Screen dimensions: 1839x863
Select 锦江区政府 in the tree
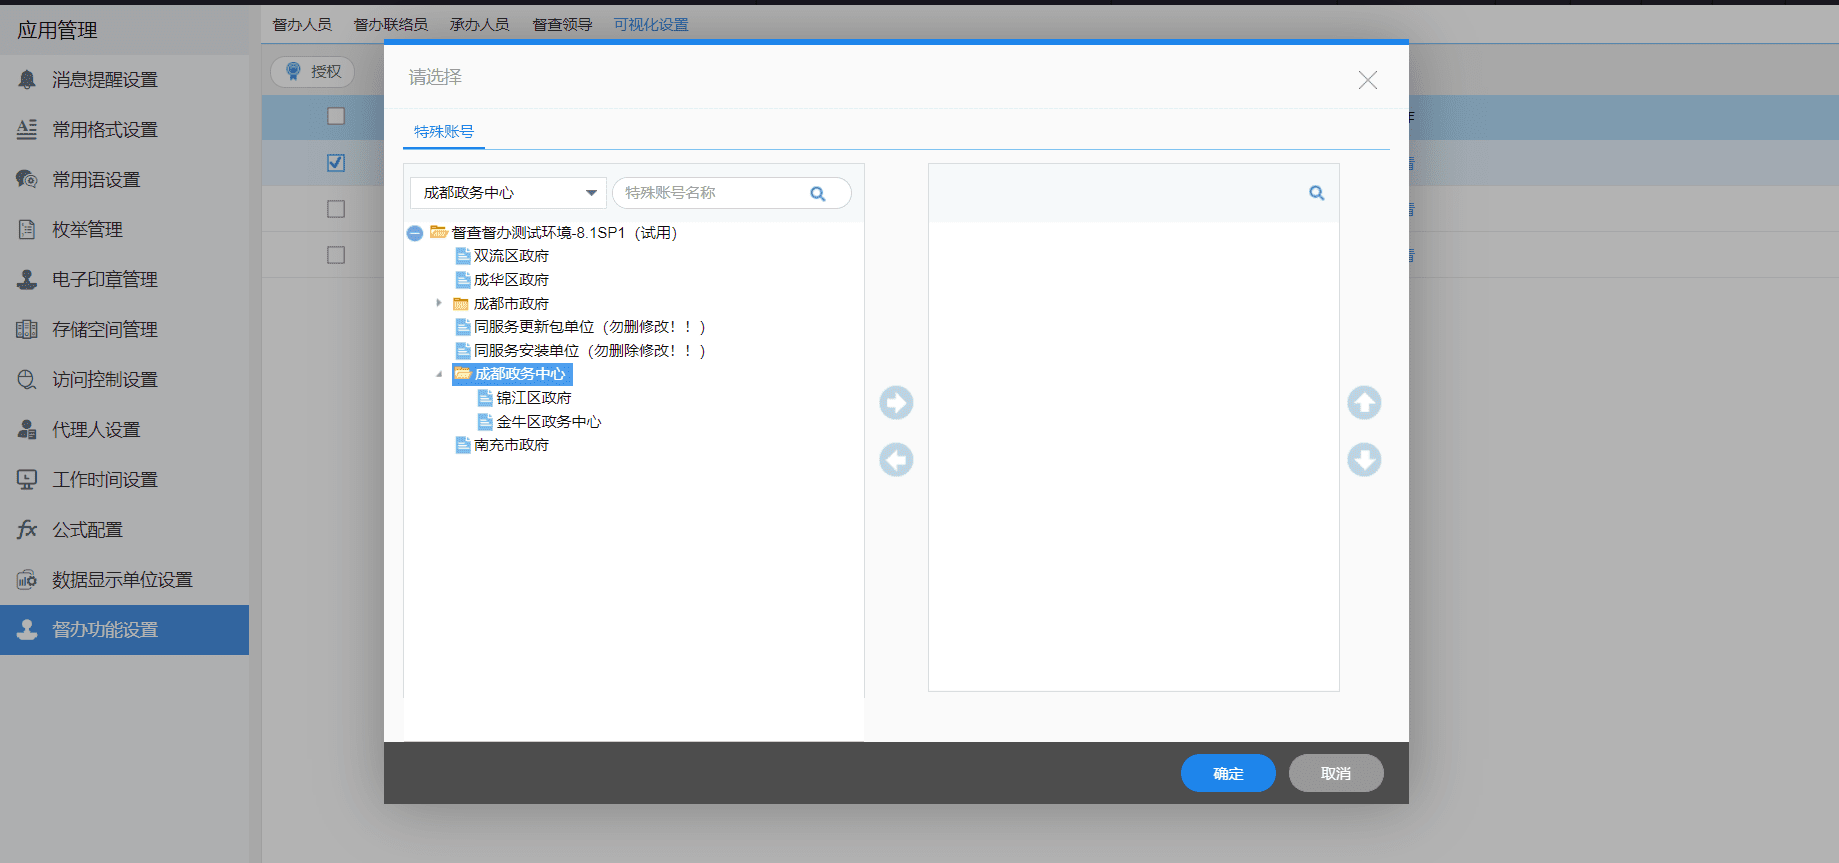point(534,398)
